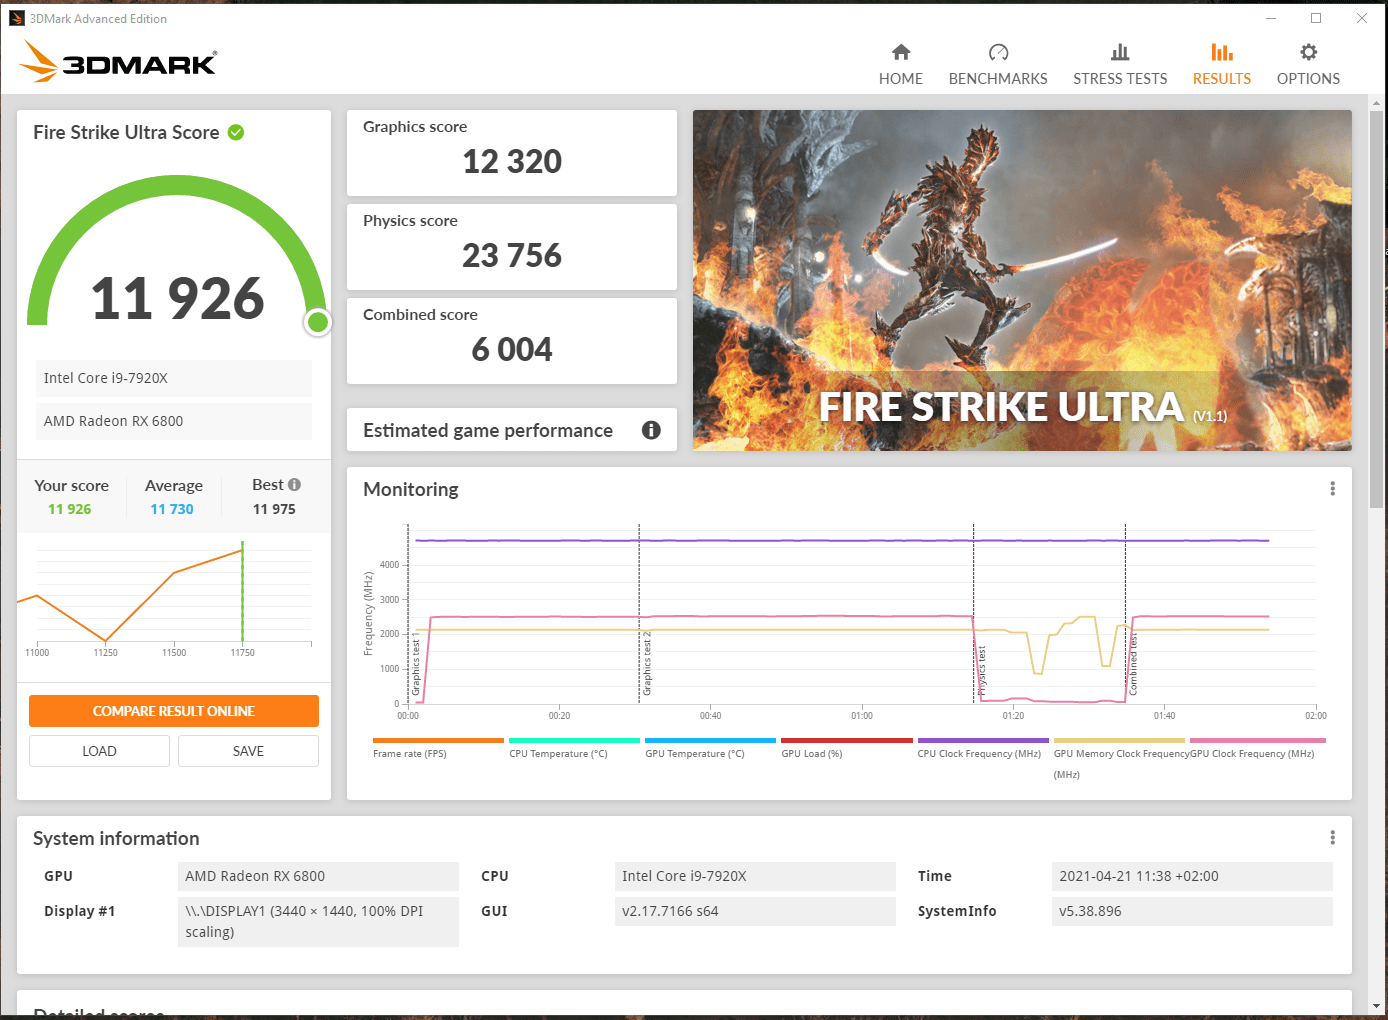Click the Intel Core i9-7920X field under score
The image size is (1388, 1020).
[174, 378]
